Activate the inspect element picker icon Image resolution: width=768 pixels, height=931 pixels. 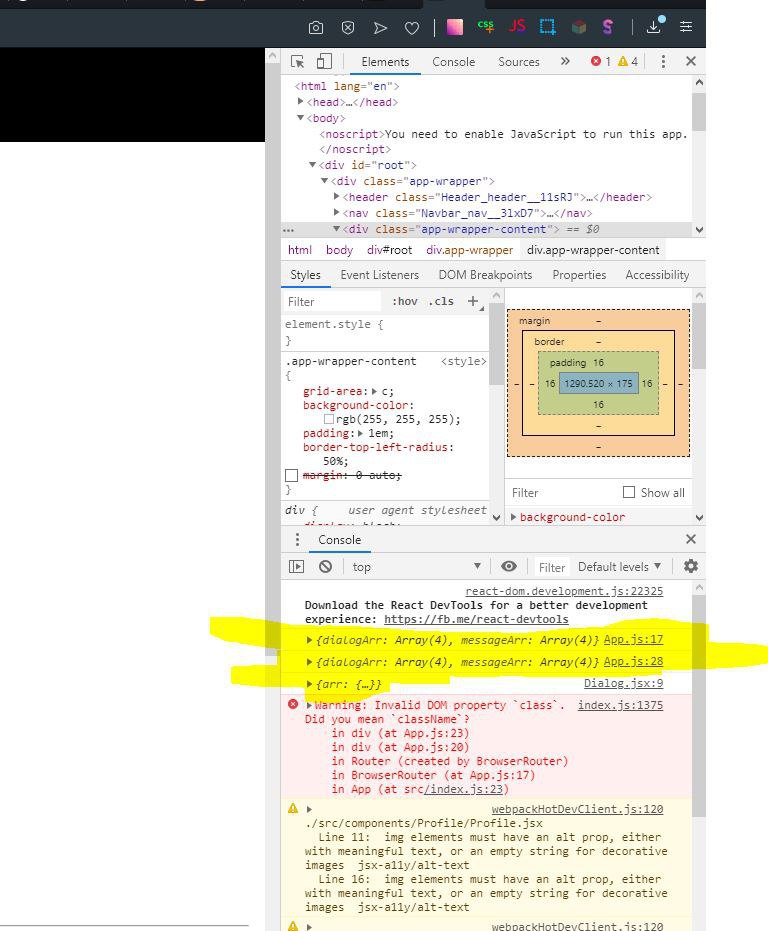click(x=298, y=62)
